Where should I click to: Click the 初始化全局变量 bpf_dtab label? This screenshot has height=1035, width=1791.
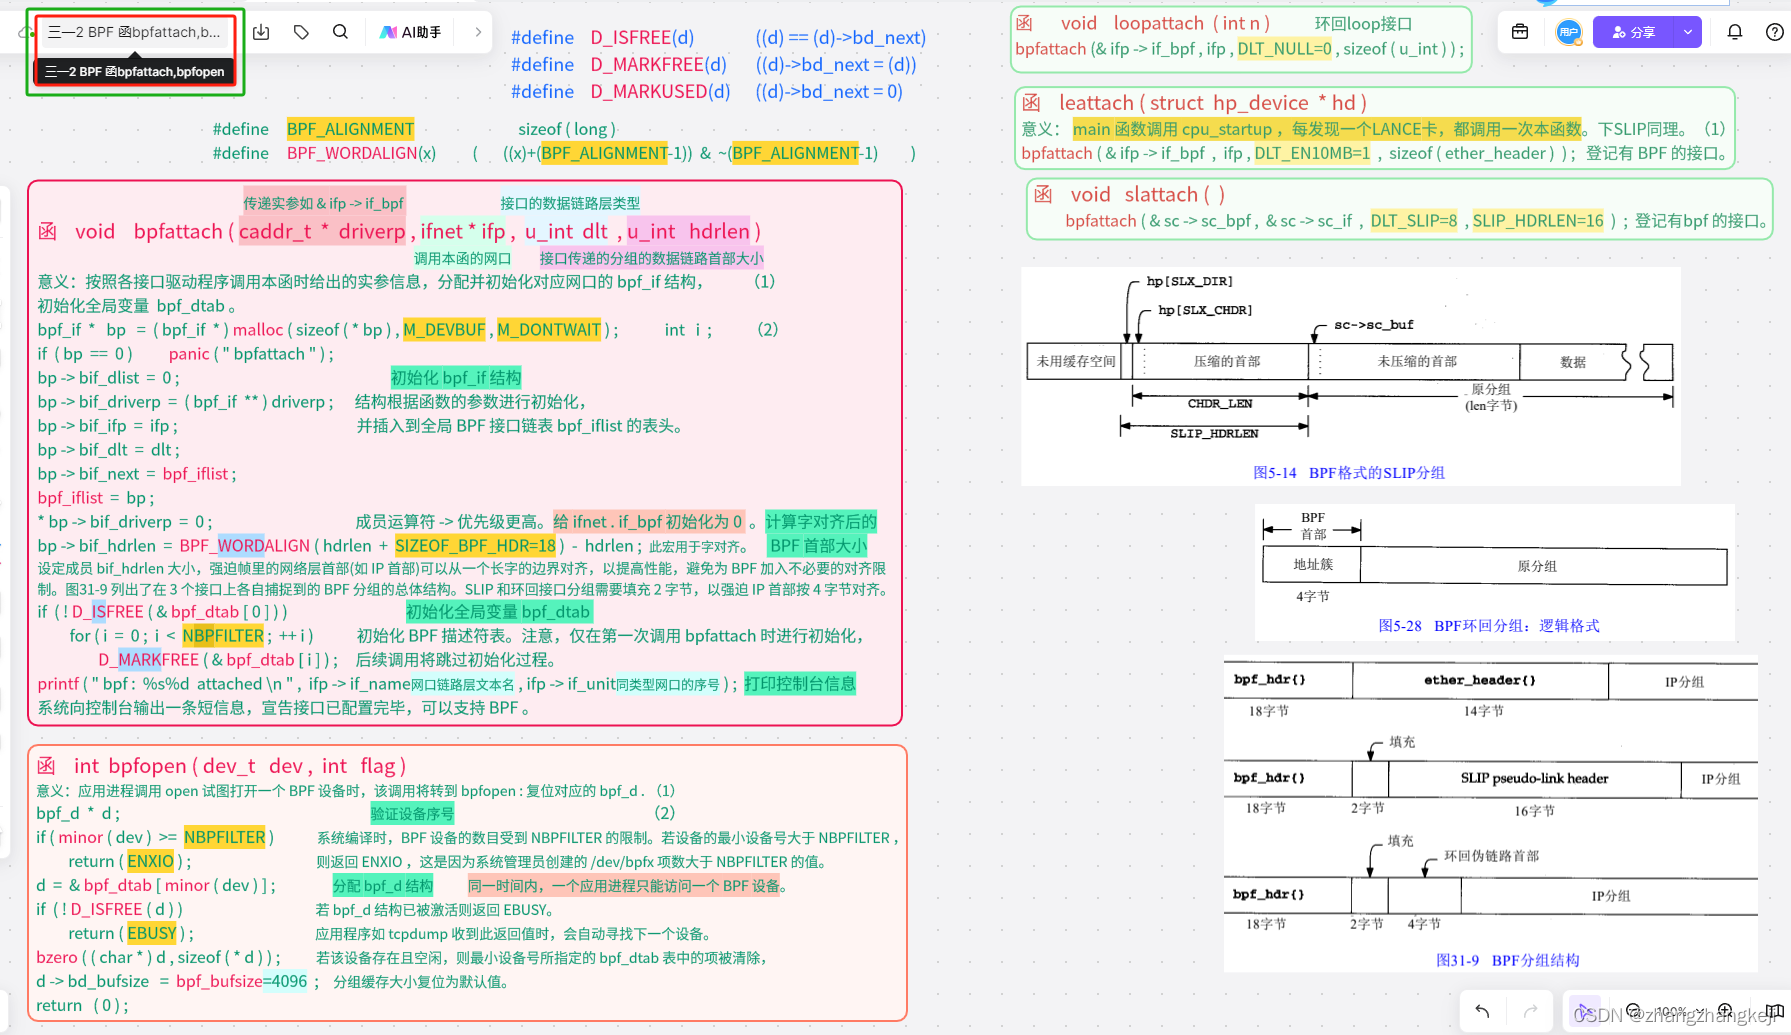pyautogui.click(x=498, y=612)
